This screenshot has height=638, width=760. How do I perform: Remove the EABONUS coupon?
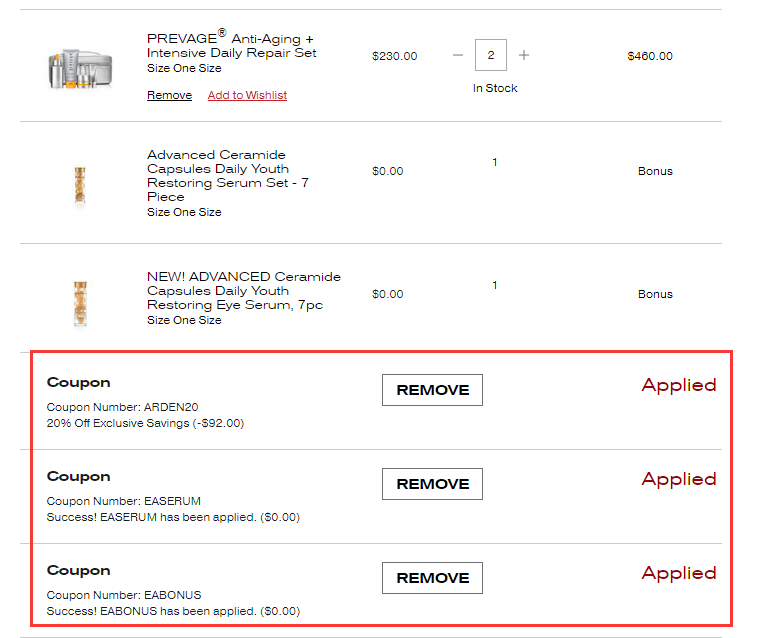tap(432, 578)
